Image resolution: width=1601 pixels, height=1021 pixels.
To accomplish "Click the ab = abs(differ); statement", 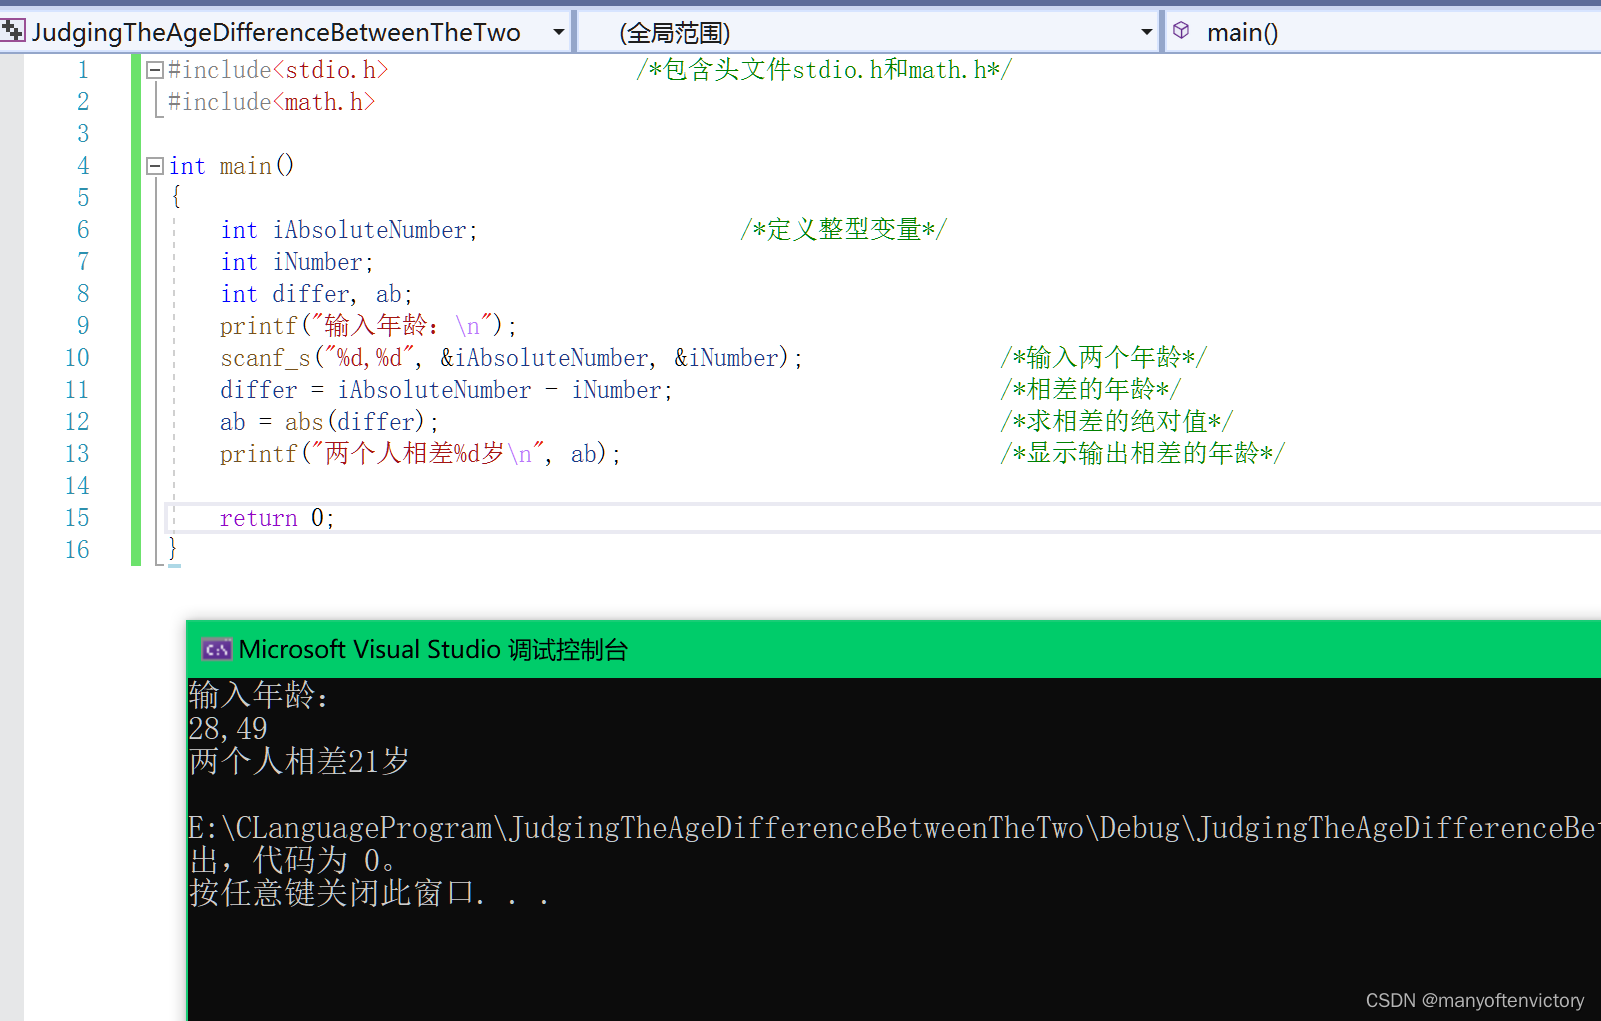I will pyautogui.click(x=329, y=422).
